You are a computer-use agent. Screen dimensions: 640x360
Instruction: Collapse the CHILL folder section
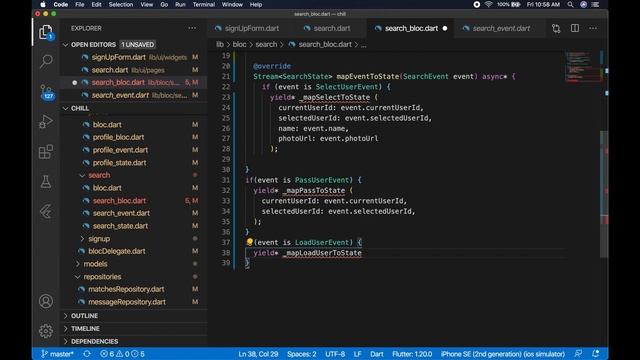[66, 108]
